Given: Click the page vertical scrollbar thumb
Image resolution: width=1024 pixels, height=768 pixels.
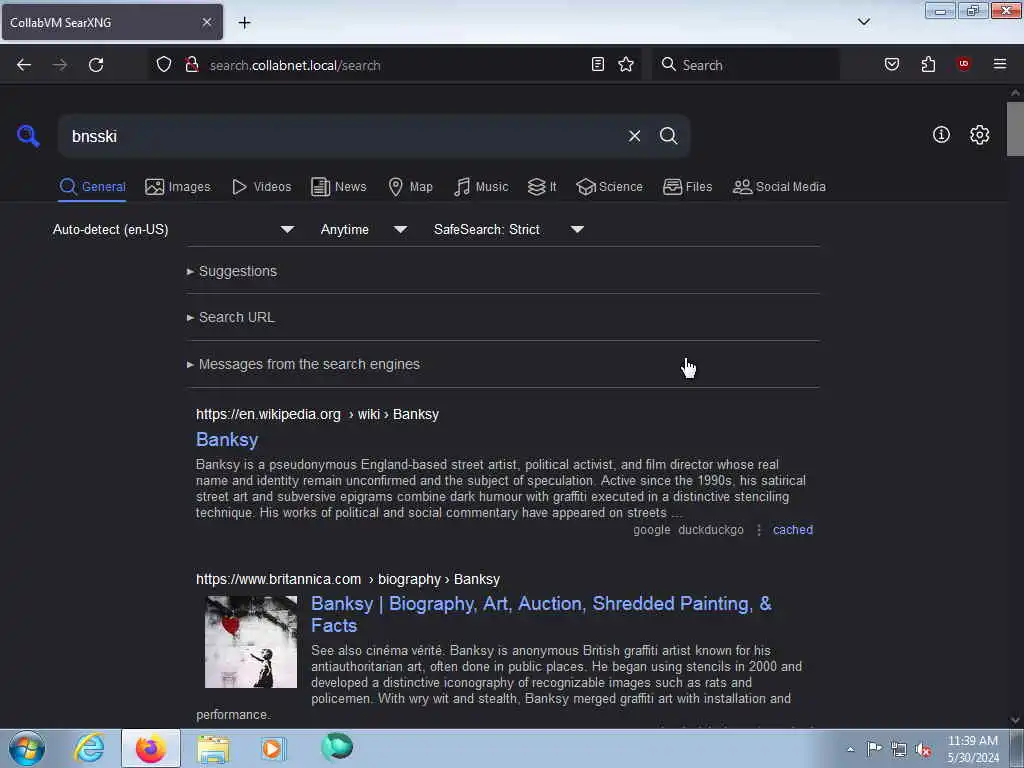Looking at the screenshot, I should pyautogui.click(x=1015, y=129).
